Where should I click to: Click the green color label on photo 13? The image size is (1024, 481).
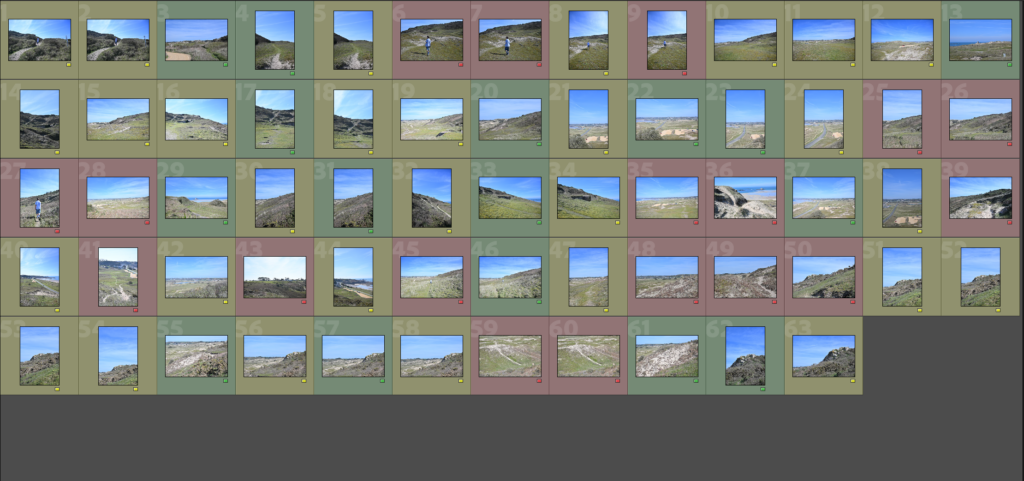[x=1010, y=64]
